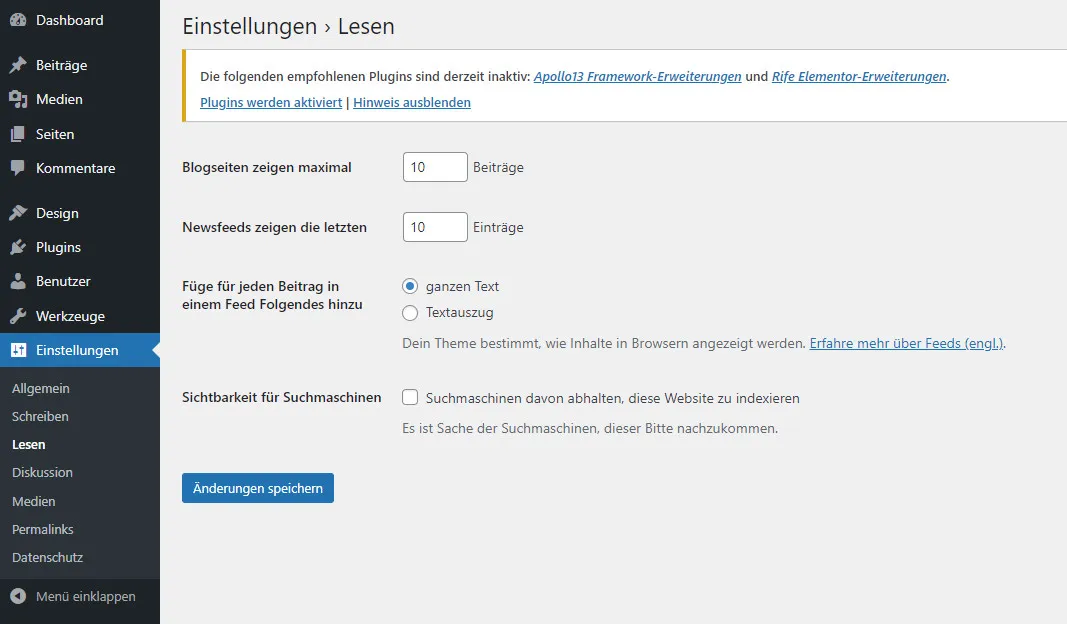Screen dimensions: 1067x624
Task: Open Seiten menu item
Action: pyautogui.click(x=80, y=134)
